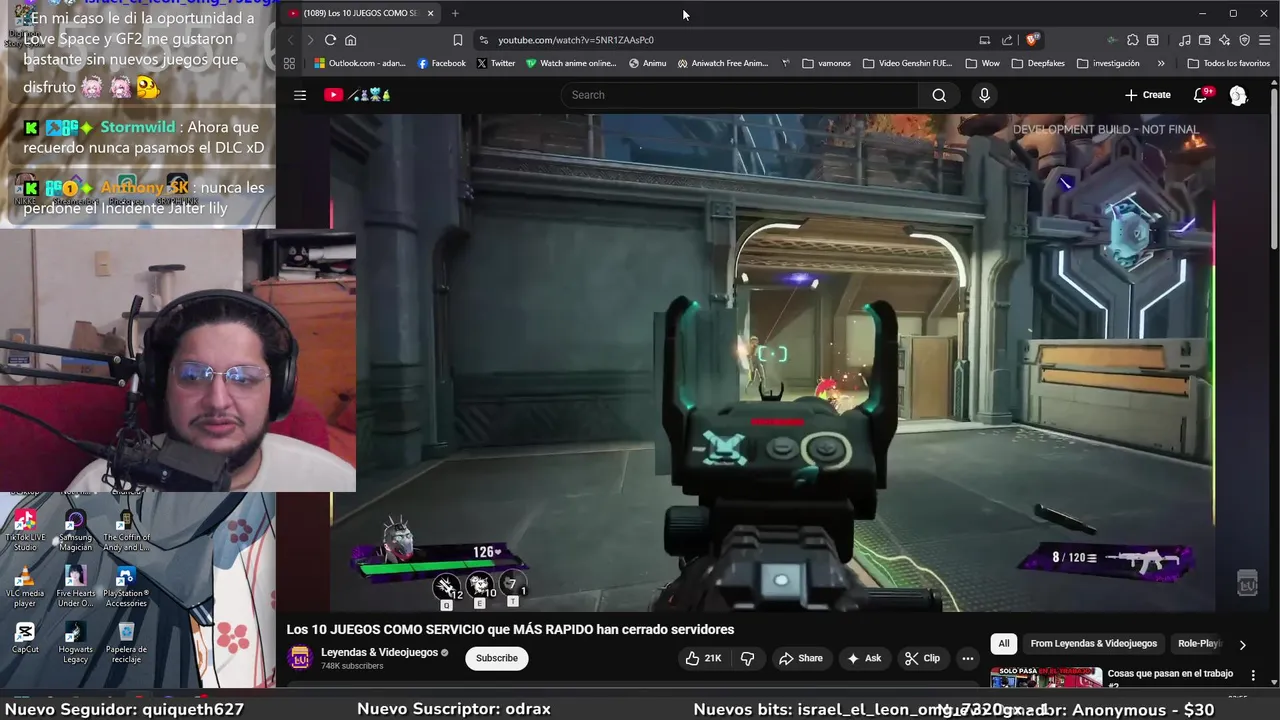Open the Brave Shields lion icon
Screen dimensions: 1280x720
[1033, 40]
